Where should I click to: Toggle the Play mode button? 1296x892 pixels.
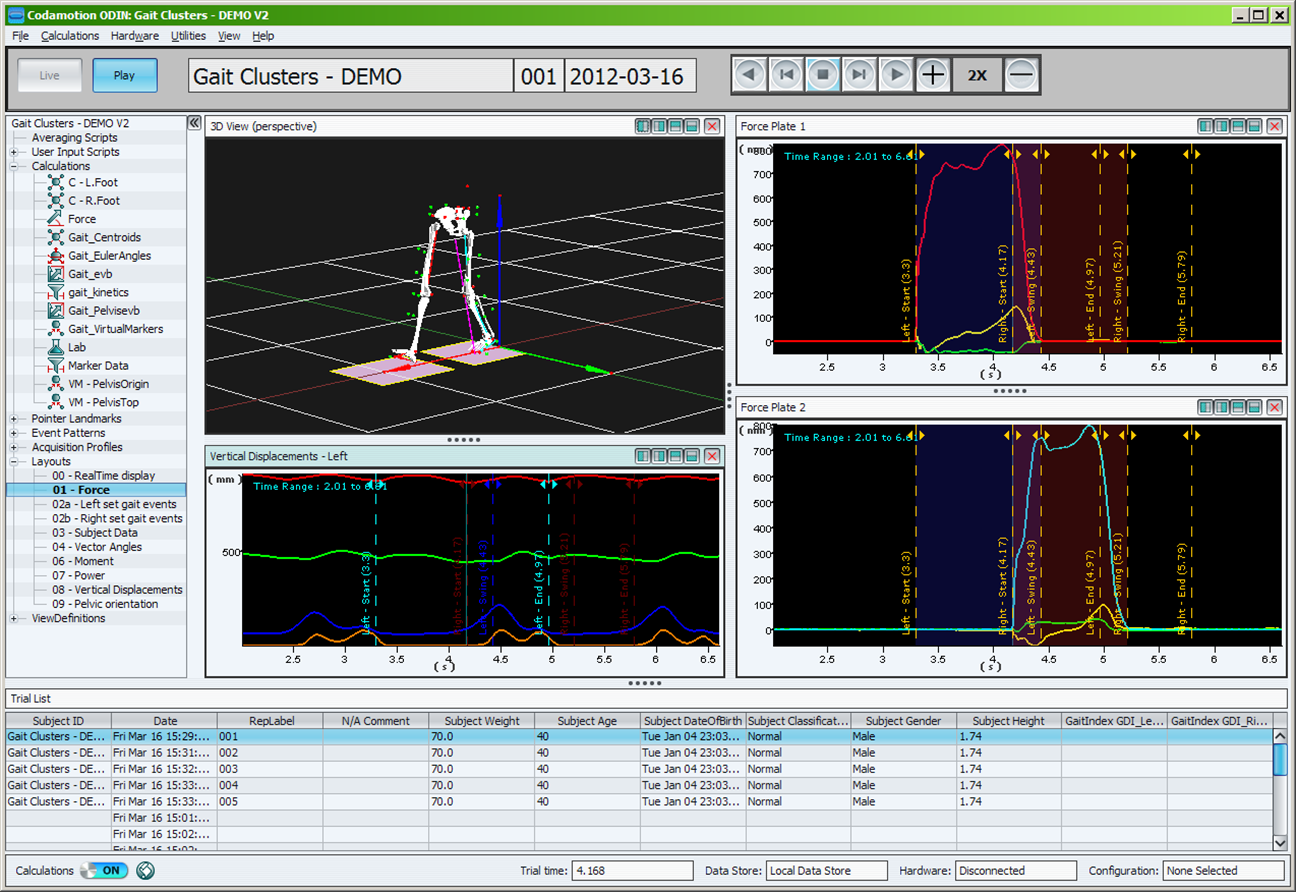(x=125, y=75)
